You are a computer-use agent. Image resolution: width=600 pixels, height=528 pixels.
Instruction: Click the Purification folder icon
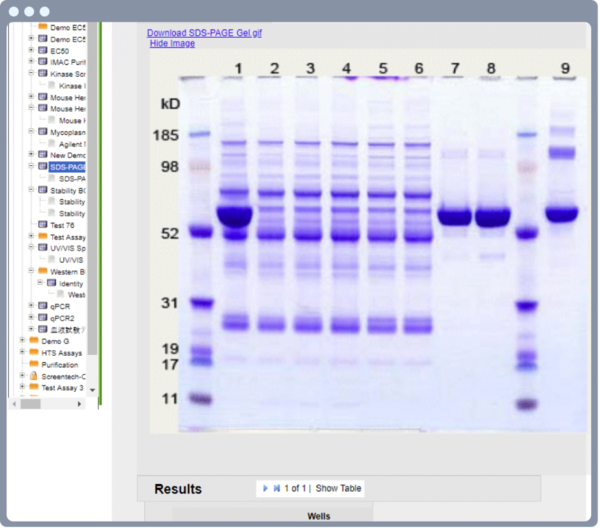(x=33, y=365)
